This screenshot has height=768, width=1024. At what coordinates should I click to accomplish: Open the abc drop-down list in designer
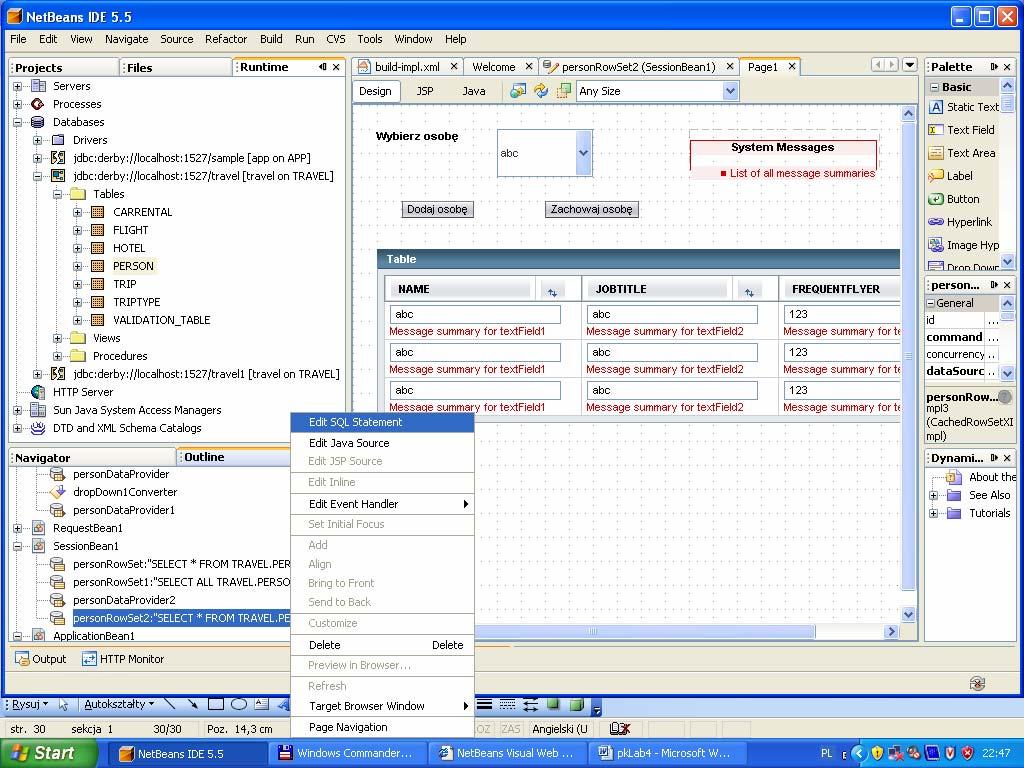pos(584,153)
